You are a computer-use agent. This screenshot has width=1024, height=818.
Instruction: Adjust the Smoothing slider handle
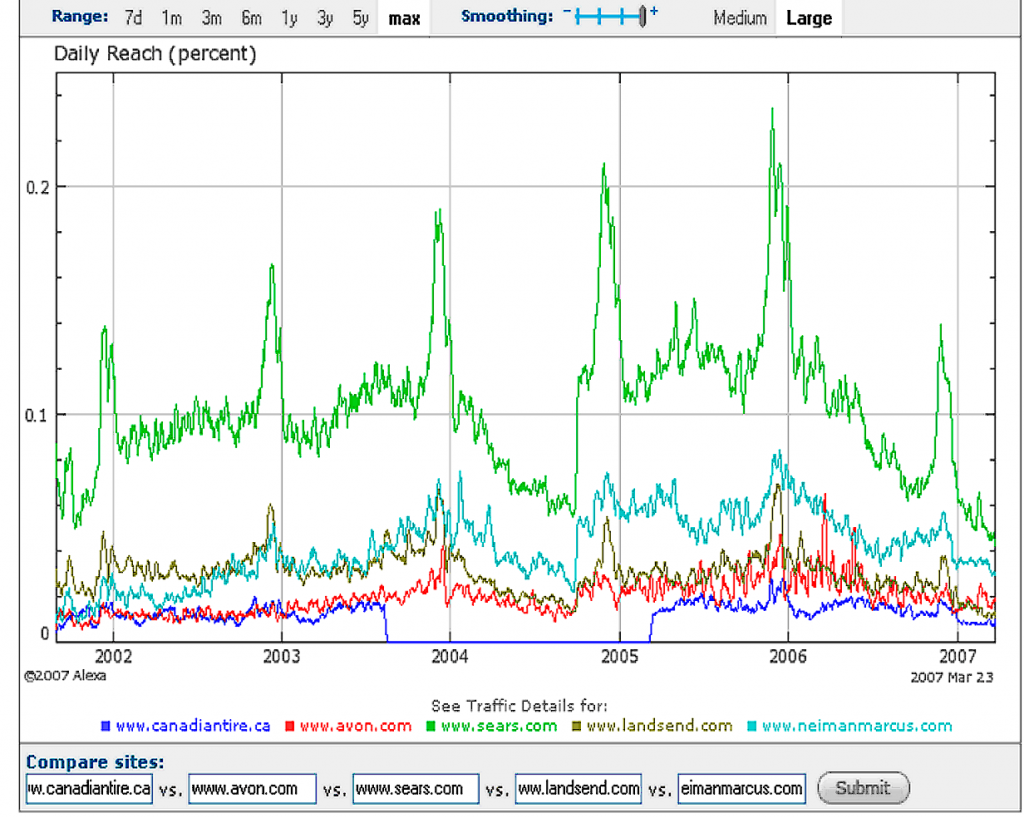(642, 15)
